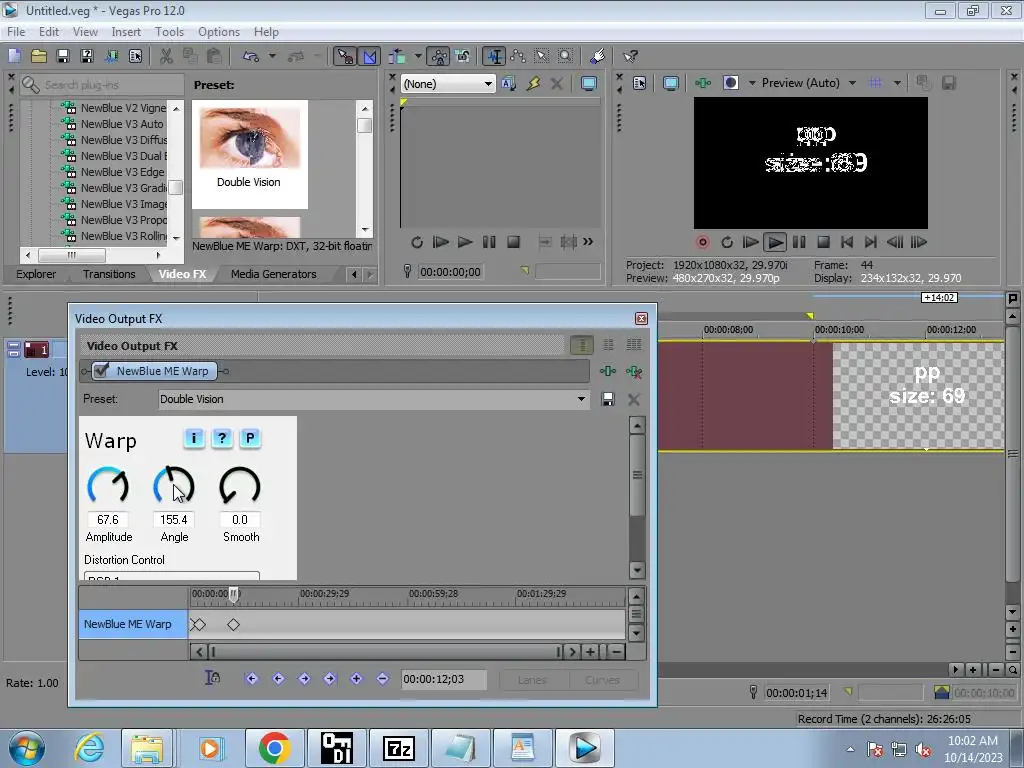Viewport: 1024px width, 768px height.
Task: Open the Auto Ripple mode dropdown arrow
Action: 418,56
